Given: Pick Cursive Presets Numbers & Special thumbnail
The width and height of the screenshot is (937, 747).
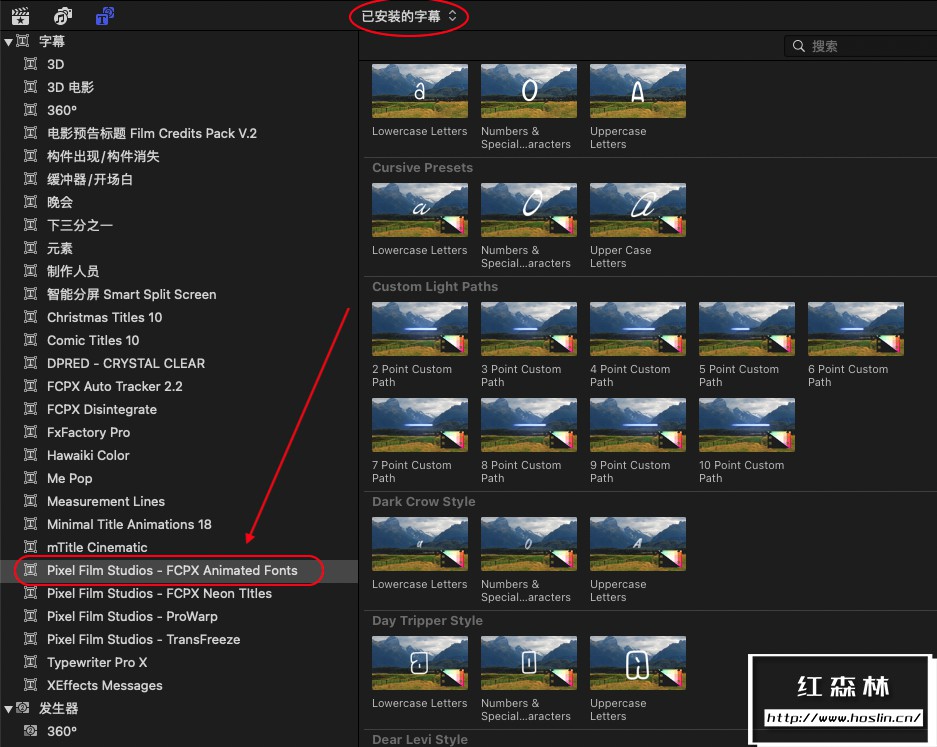Looking at the screenshot, I should tap(529, 210).
